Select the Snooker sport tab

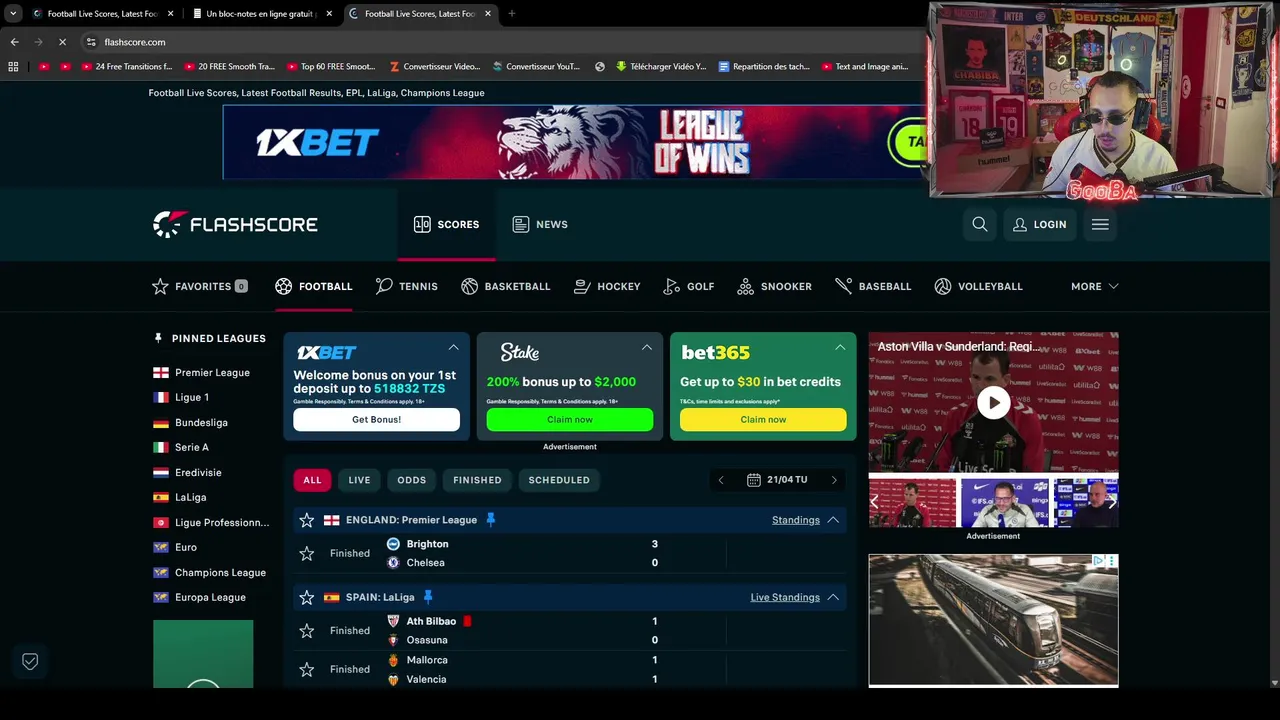(x=775, y=286)
